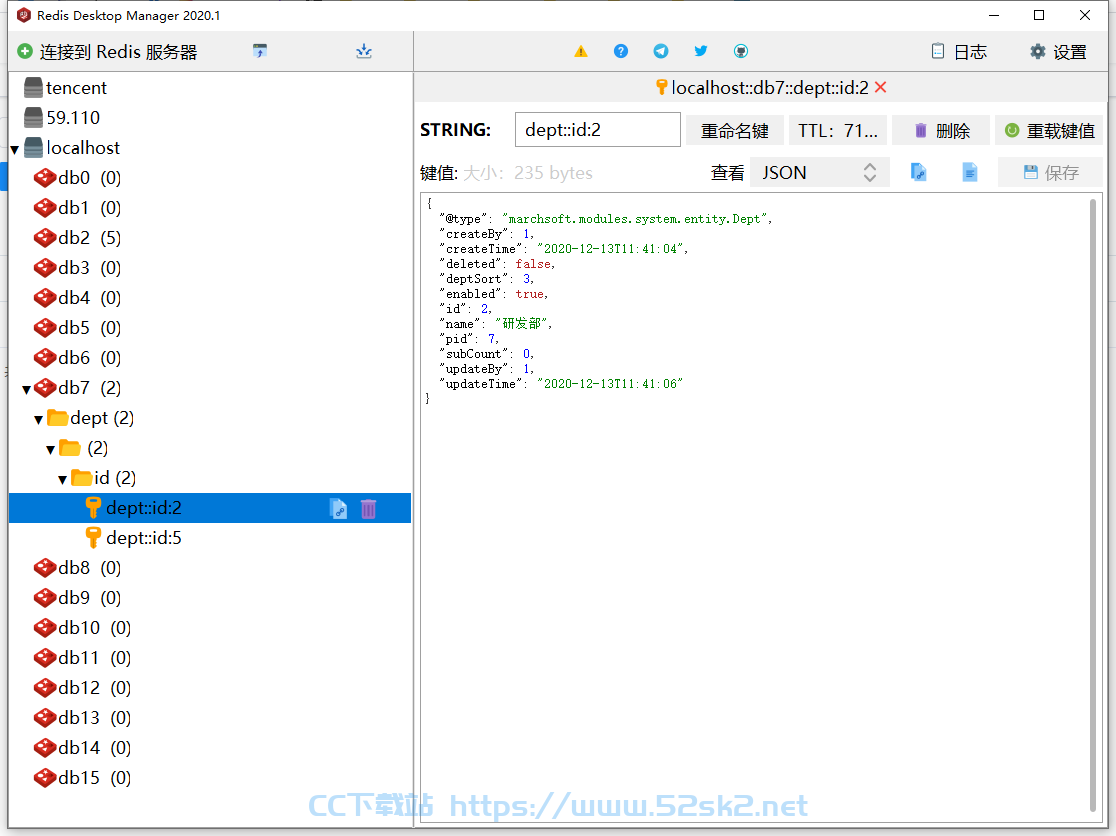
Task: Collapse the id (2) folder
Action: click(x=63, y=480)
